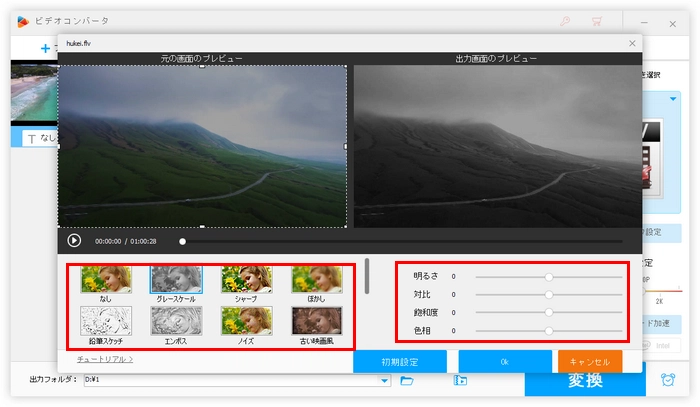The image size is (700, 407).
Task: Click the 飽和度 saturation slider handle
Action: [x=549, y=312]
